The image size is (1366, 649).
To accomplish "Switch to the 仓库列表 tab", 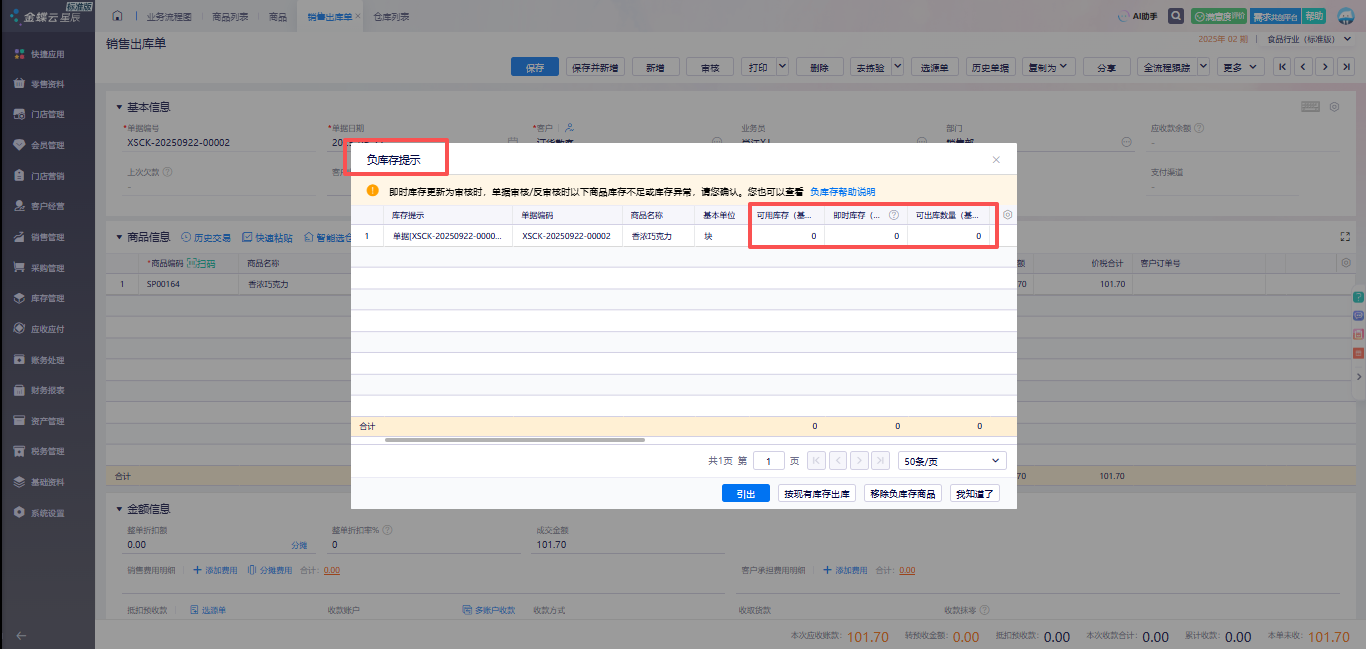I will coord(390,17).
